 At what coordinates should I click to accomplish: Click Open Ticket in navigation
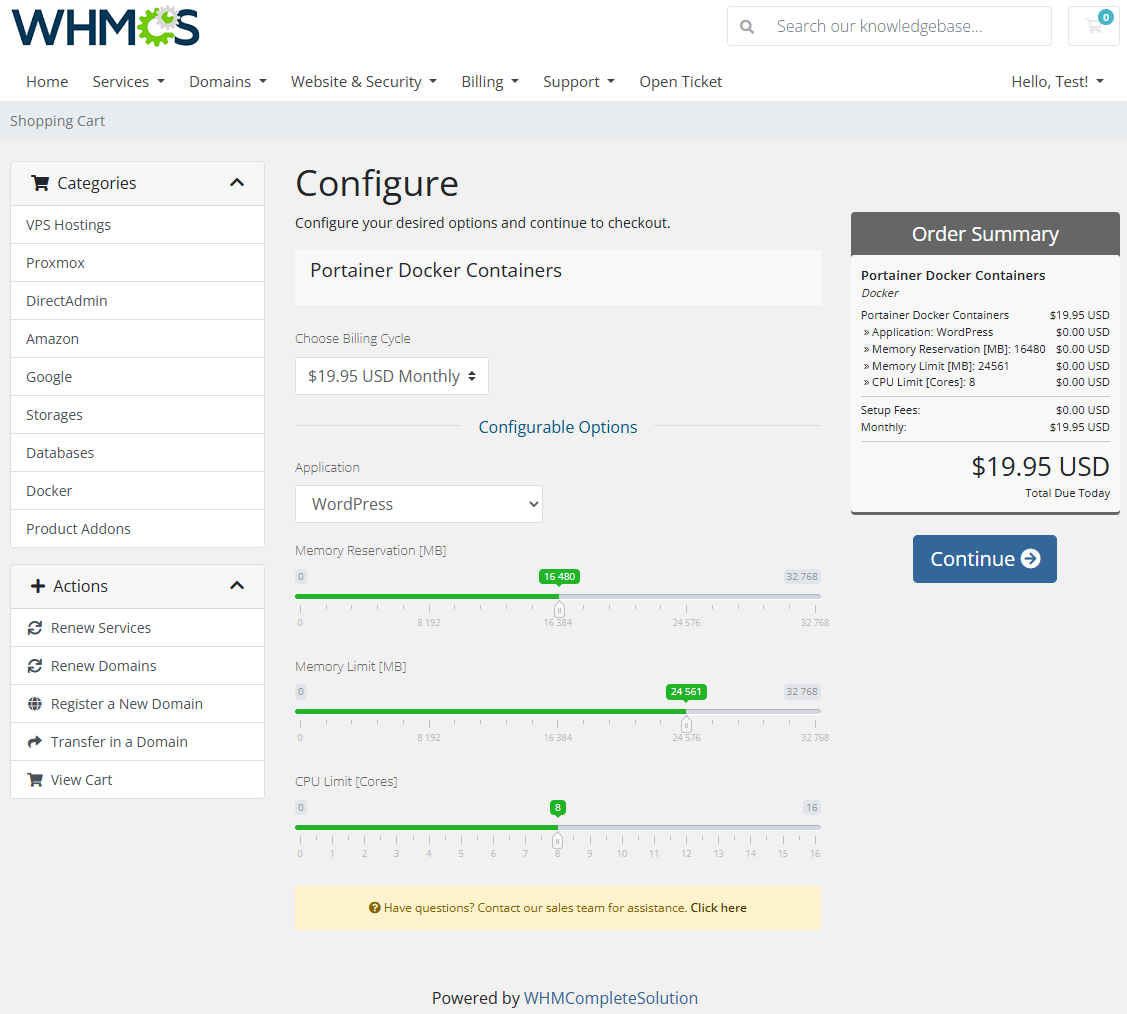(x=681, y=82)
